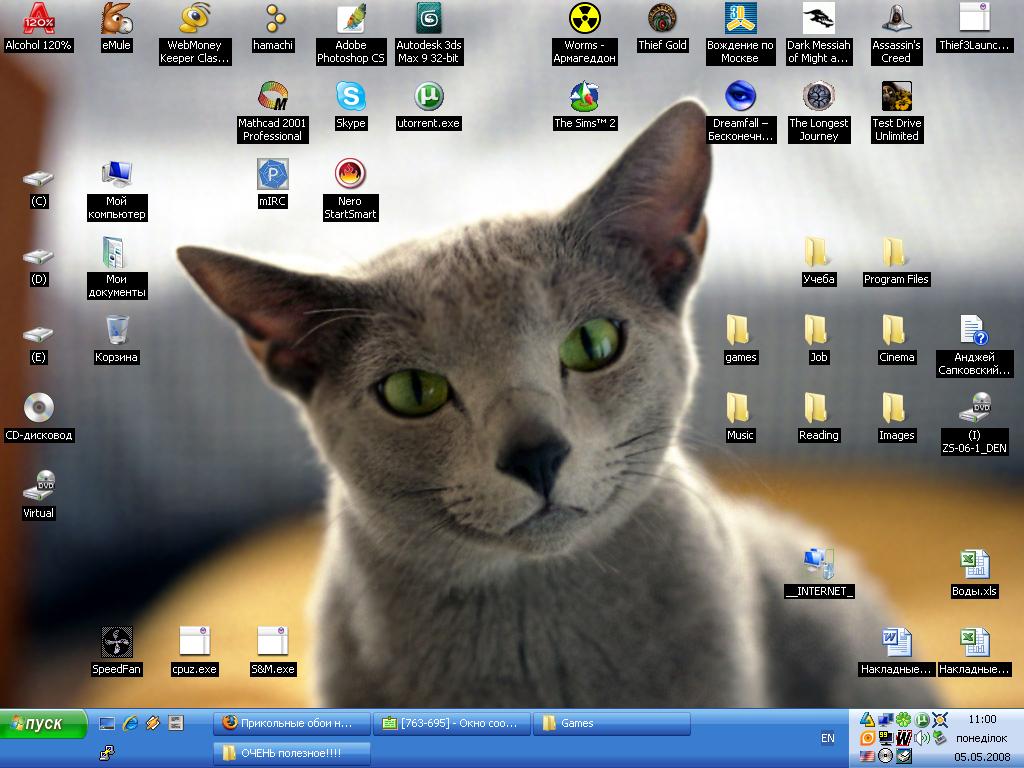This screenshot has height=768, width=1024.
Task: Click the Worms Armageddon game icon
Action: 584,19
